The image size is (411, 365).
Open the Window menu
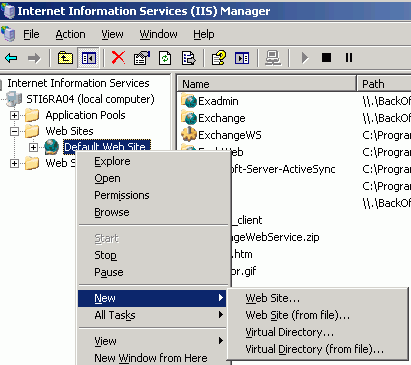click(158, 34)
